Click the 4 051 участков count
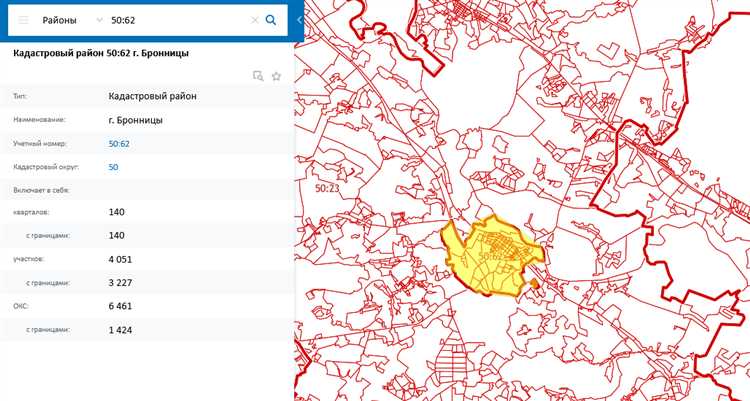Viewport: 750px width, 401px height. point(120,259)
